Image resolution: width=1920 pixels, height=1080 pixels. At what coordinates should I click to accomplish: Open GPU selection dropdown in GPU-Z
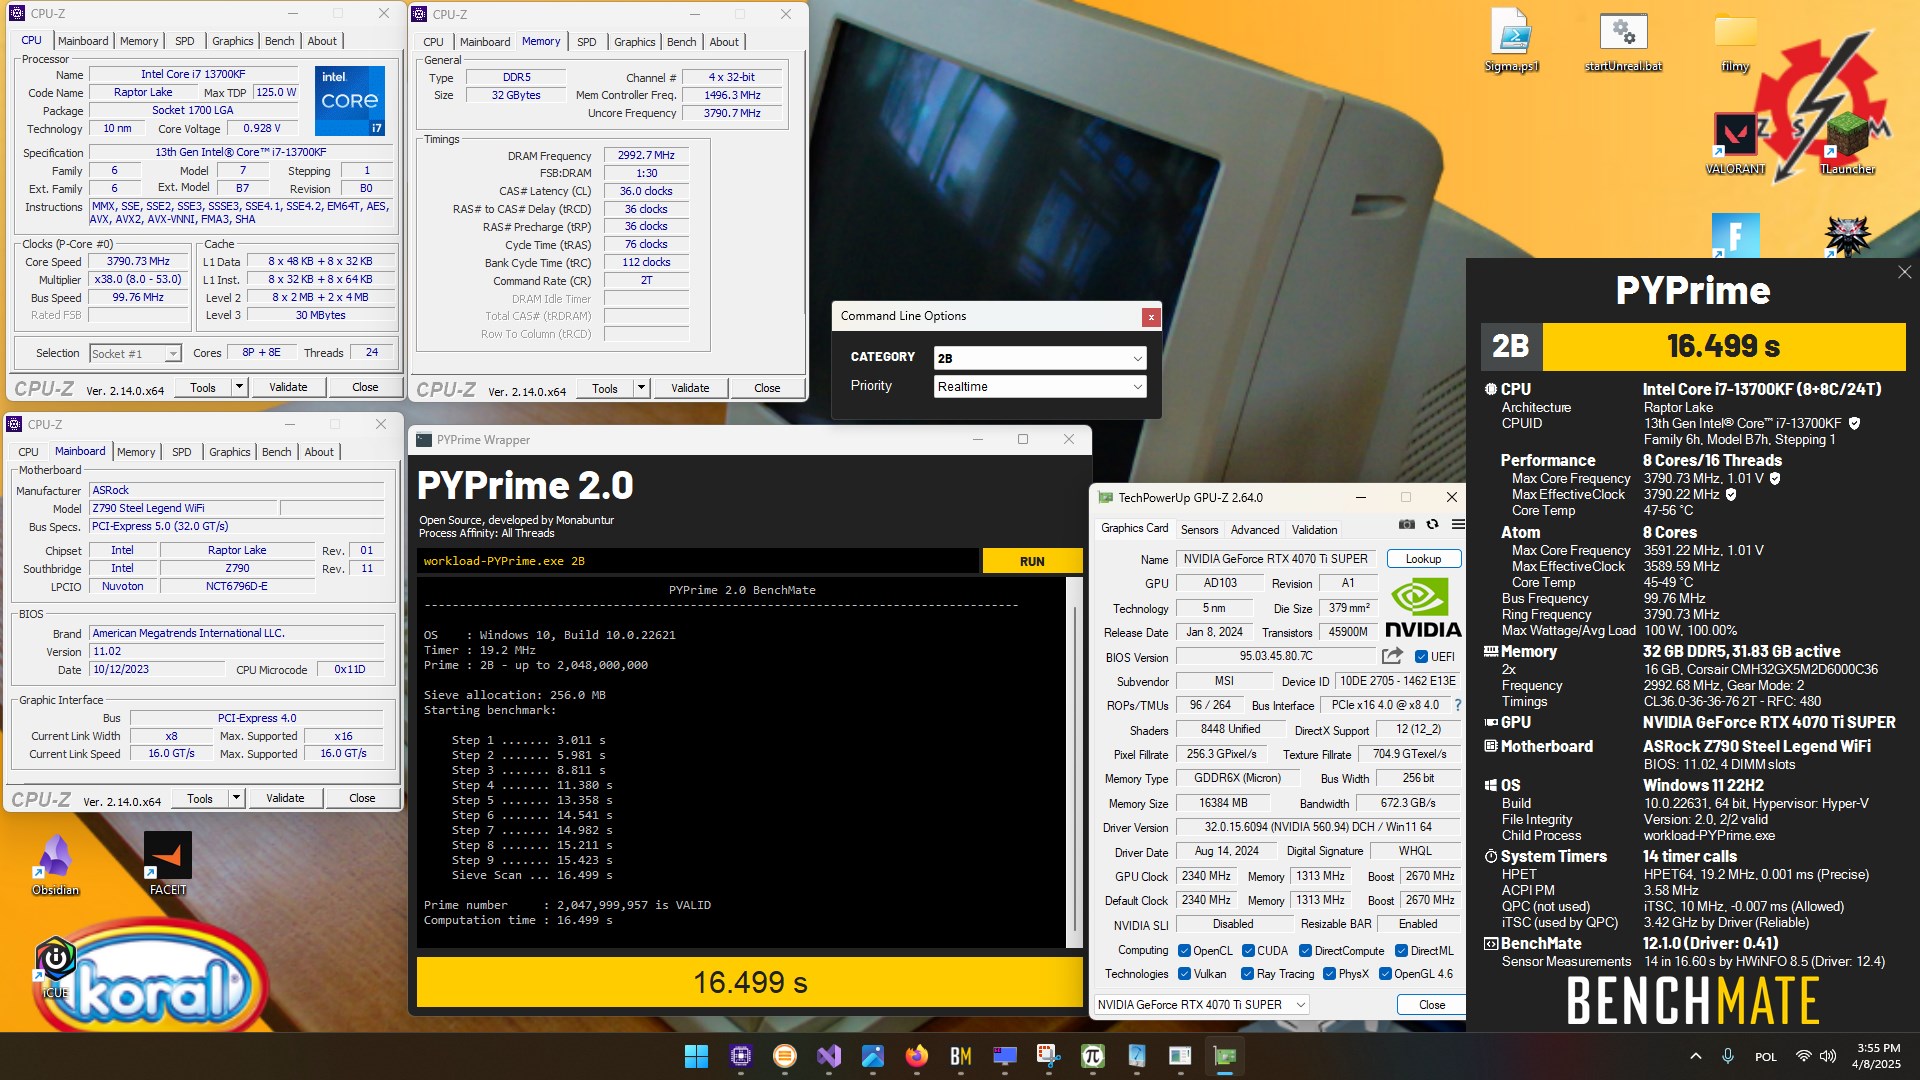pos(1201,1005)
